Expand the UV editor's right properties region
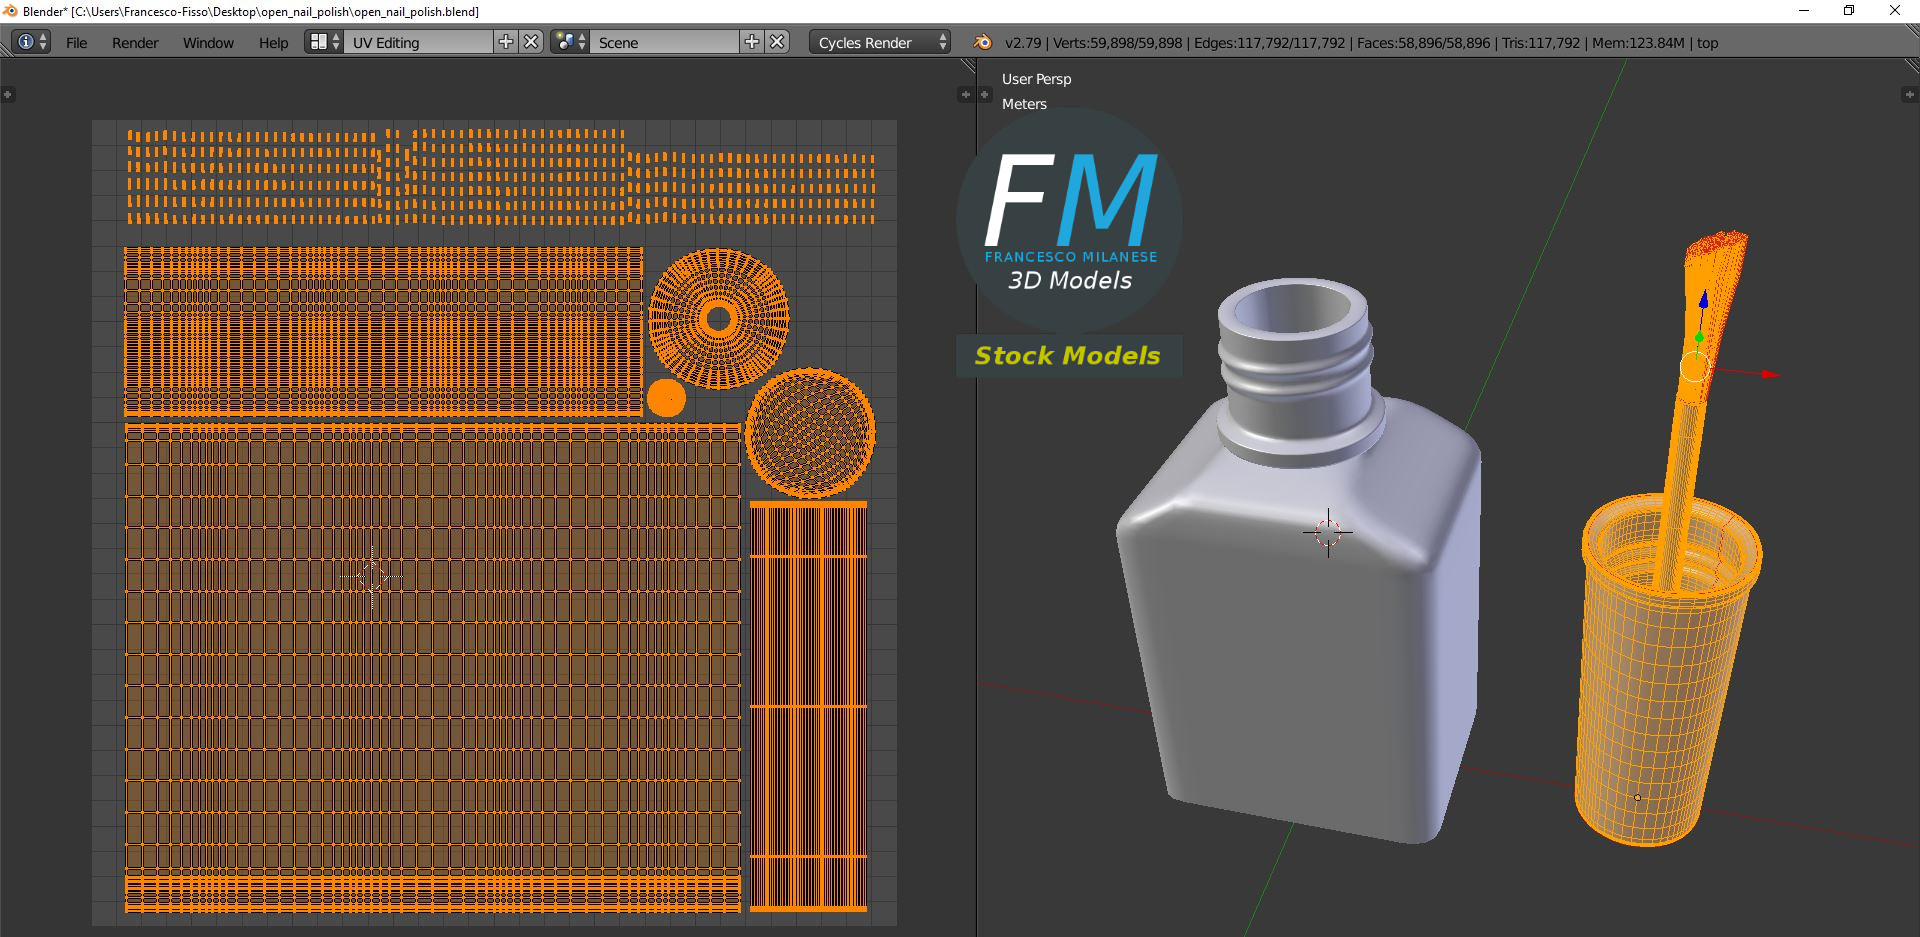Viewport: 1920px width, 937px height. coord(965,95)
